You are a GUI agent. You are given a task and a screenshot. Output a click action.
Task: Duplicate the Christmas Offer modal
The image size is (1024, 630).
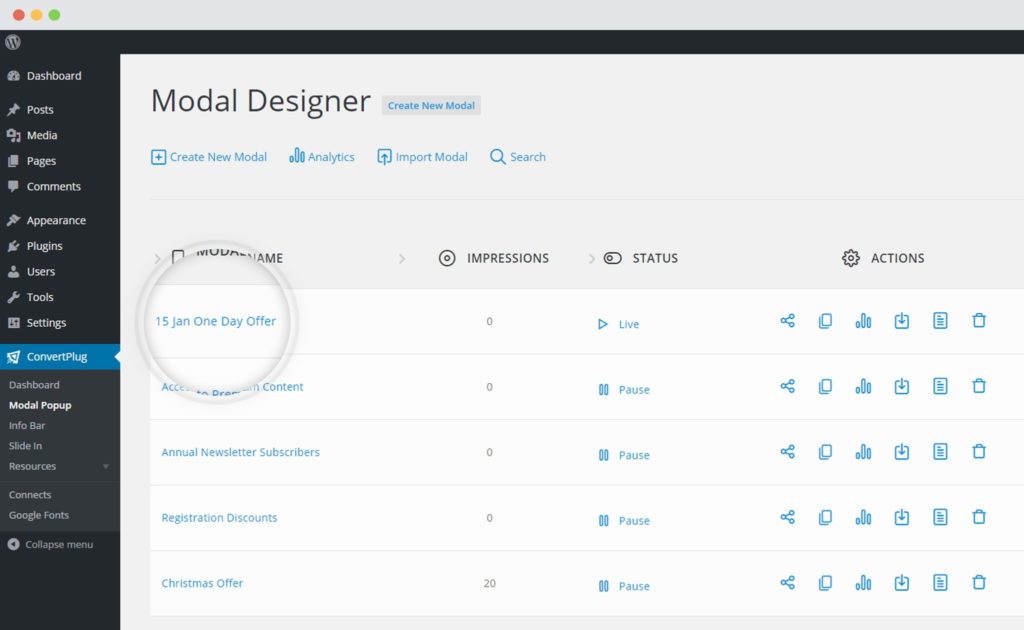pos(825,583)
